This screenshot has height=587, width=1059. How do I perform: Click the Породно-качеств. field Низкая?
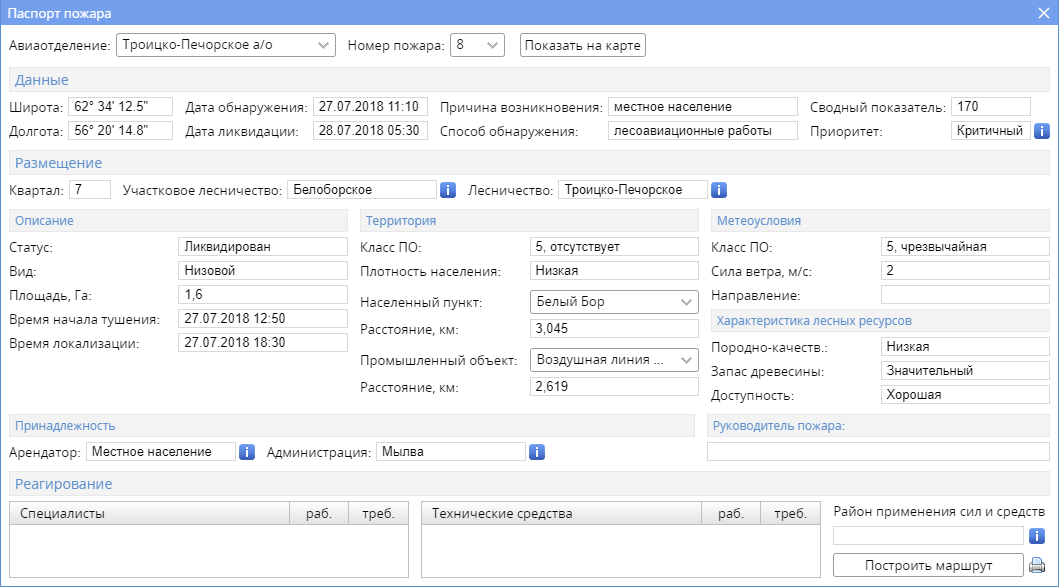point(965,347)
